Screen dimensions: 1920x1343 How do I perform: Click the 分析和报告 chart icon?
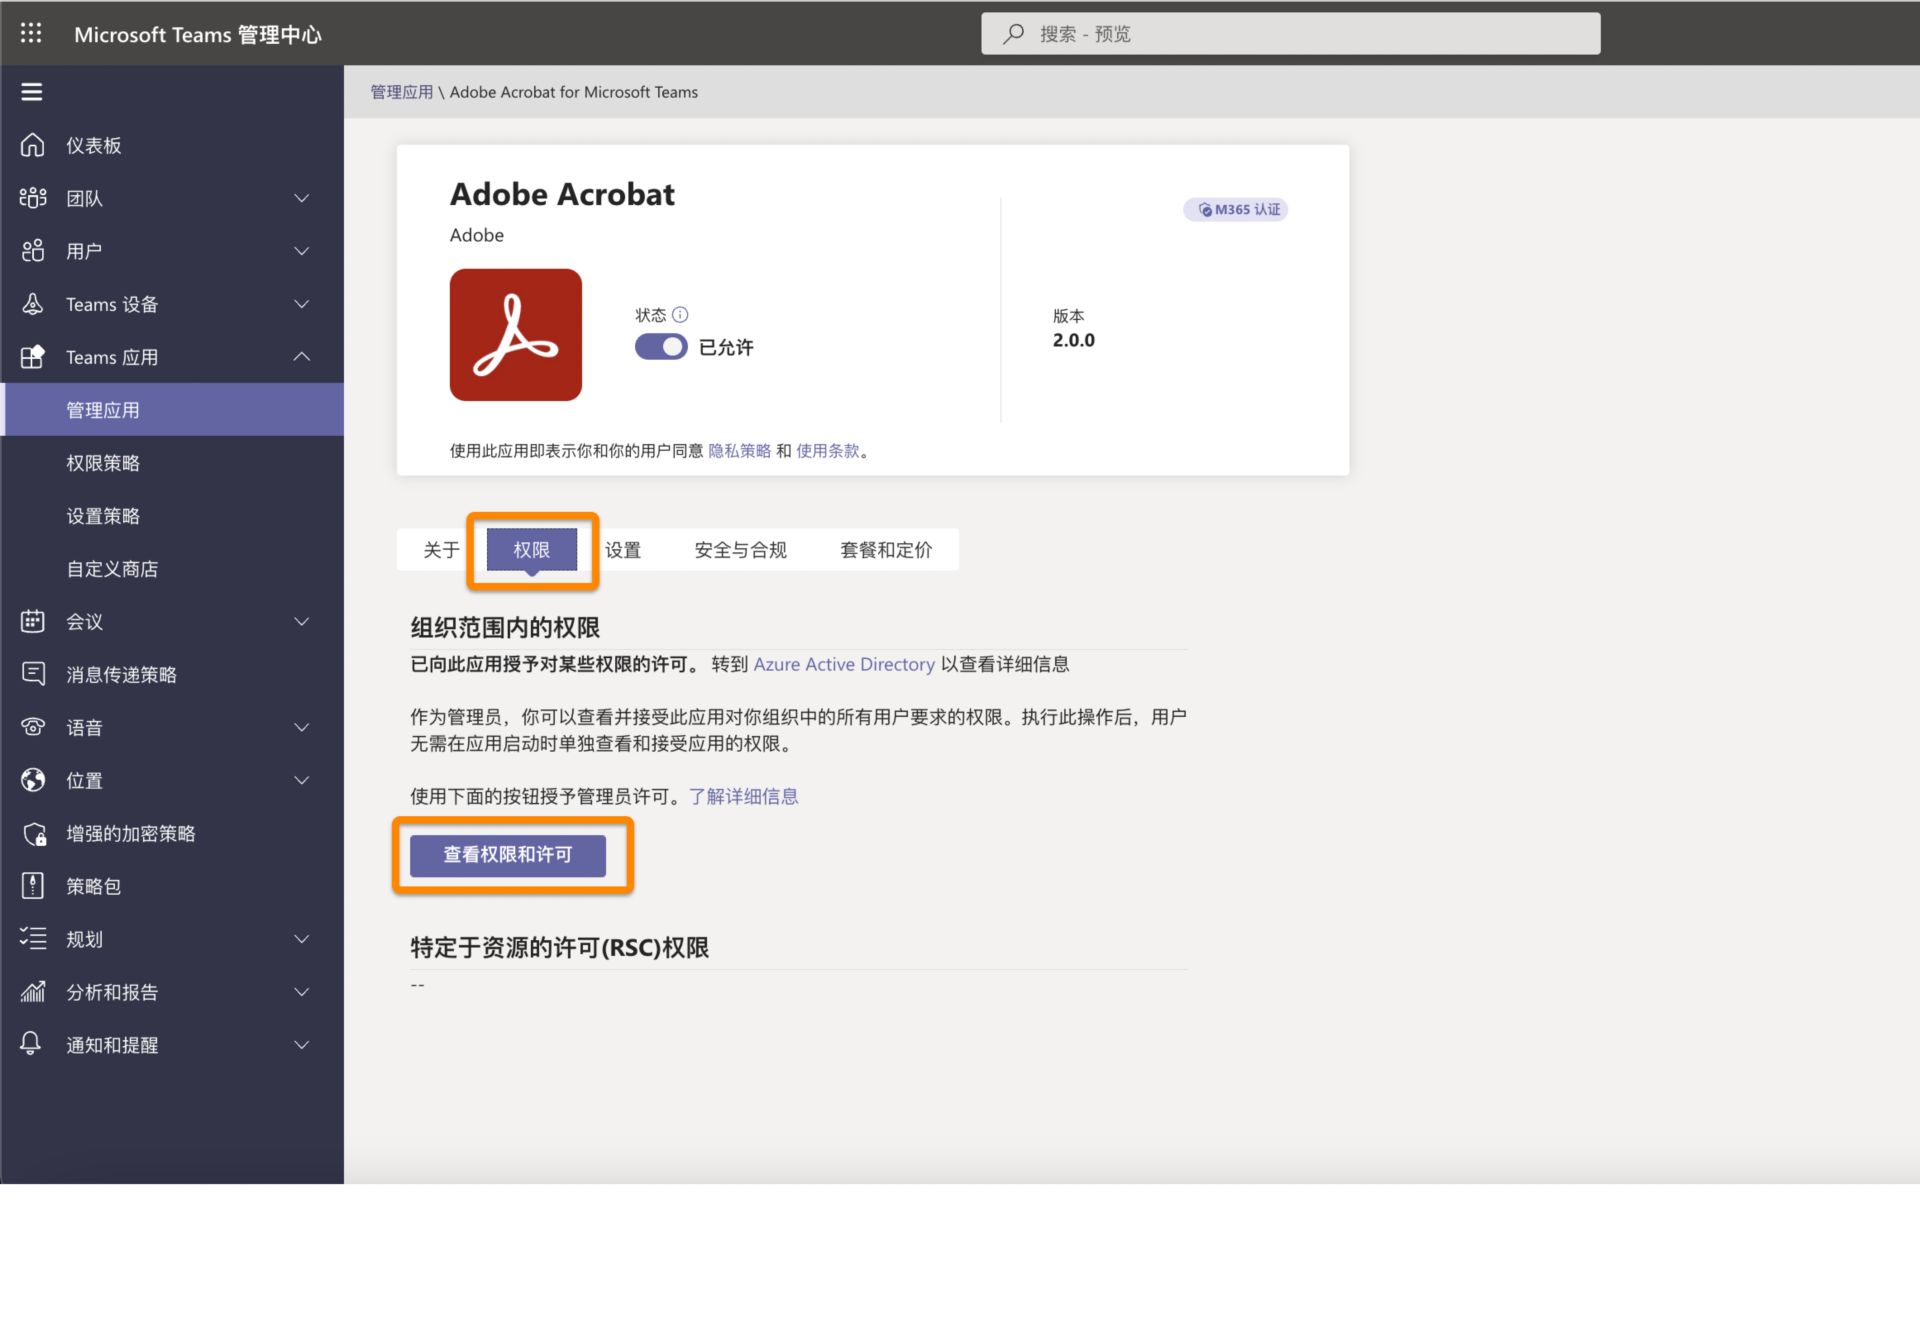click(x=33, y=992)
